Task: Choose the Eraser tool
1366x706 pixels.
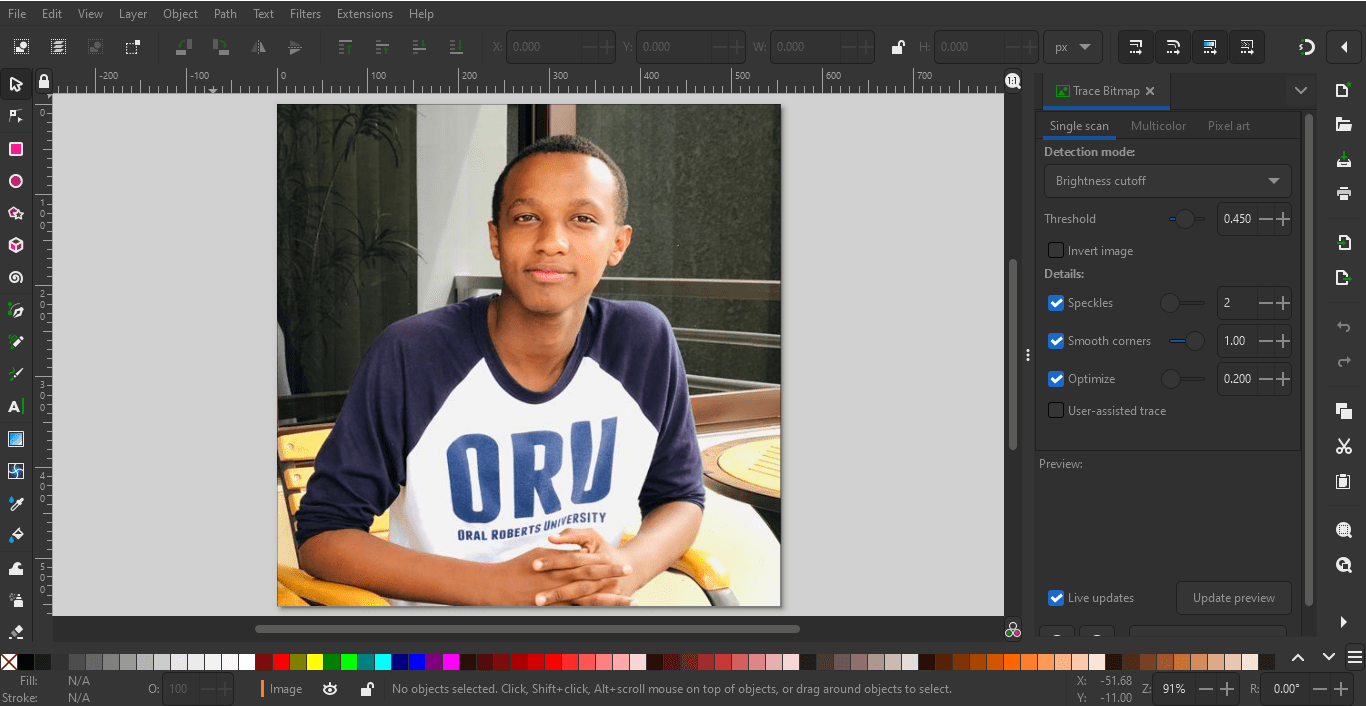Action: tap(16, 631)
